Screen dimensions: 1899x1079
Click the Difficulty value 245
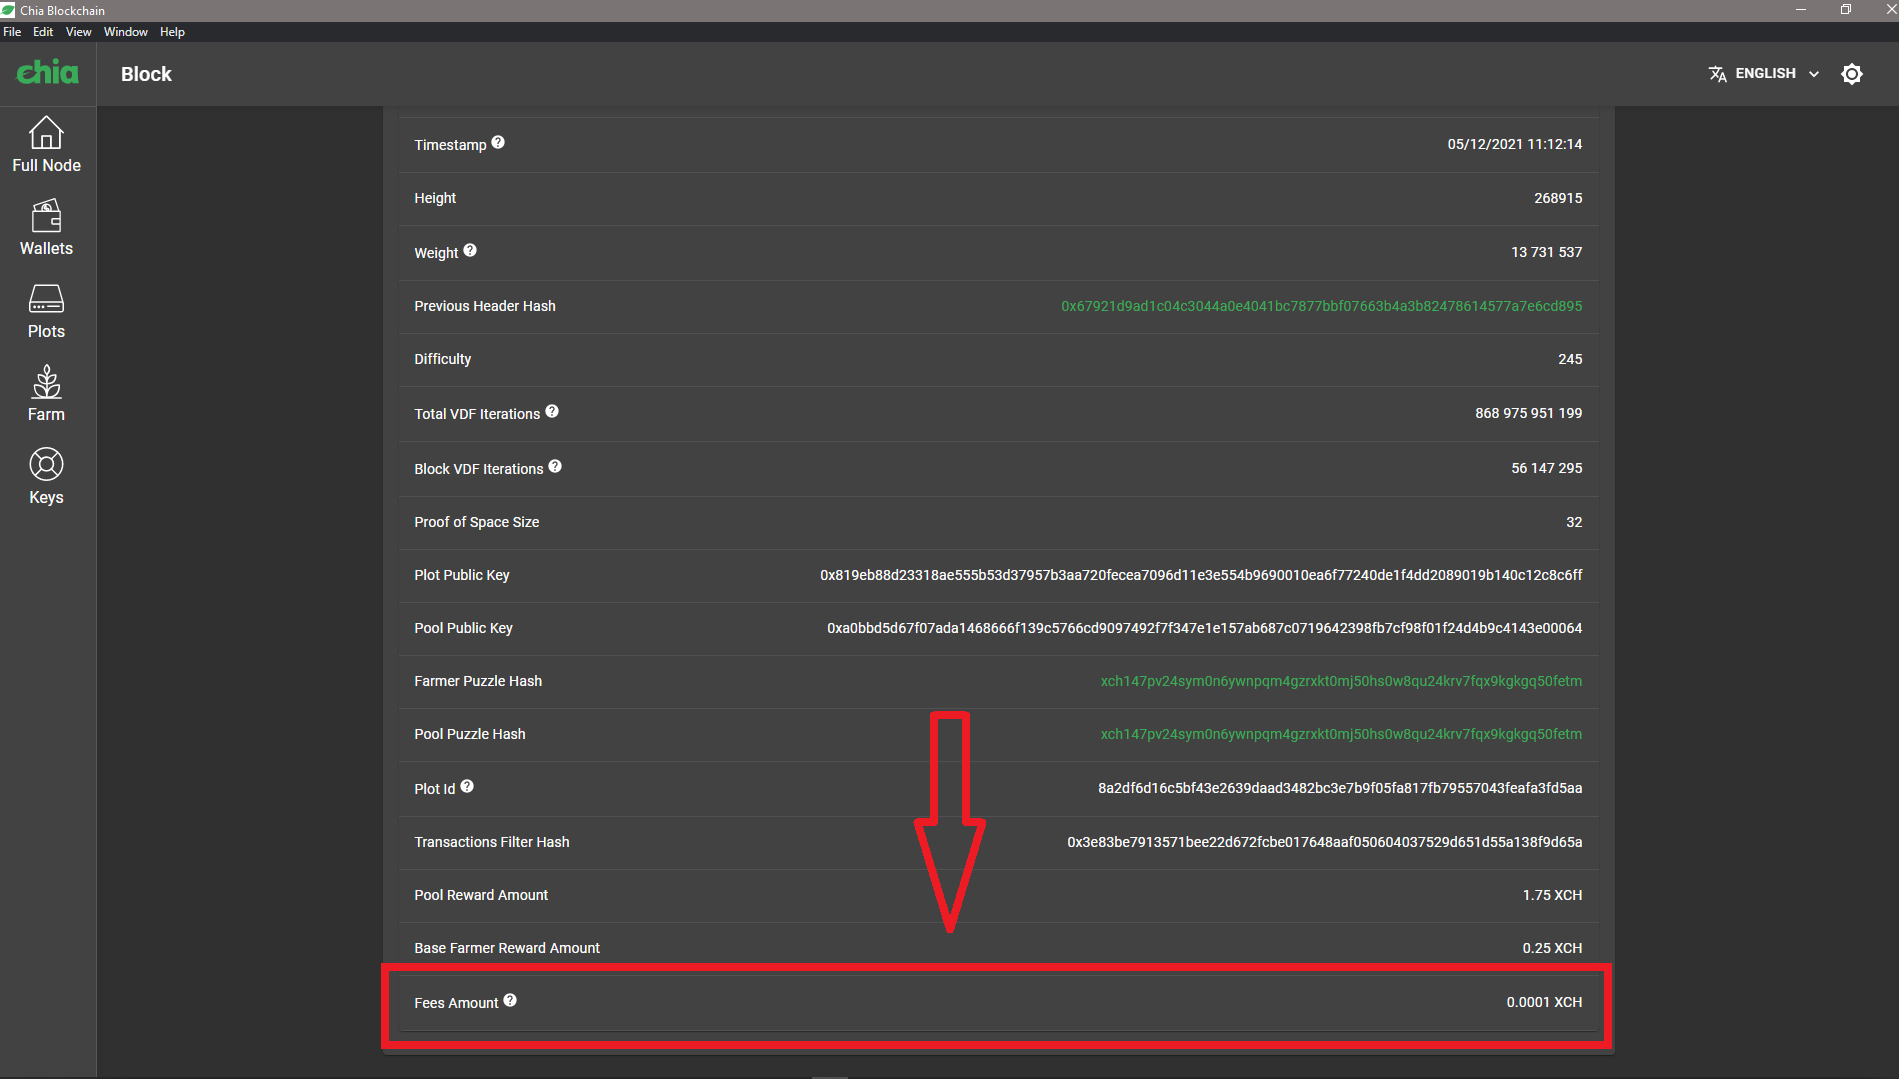click(x=1570, y=359)
